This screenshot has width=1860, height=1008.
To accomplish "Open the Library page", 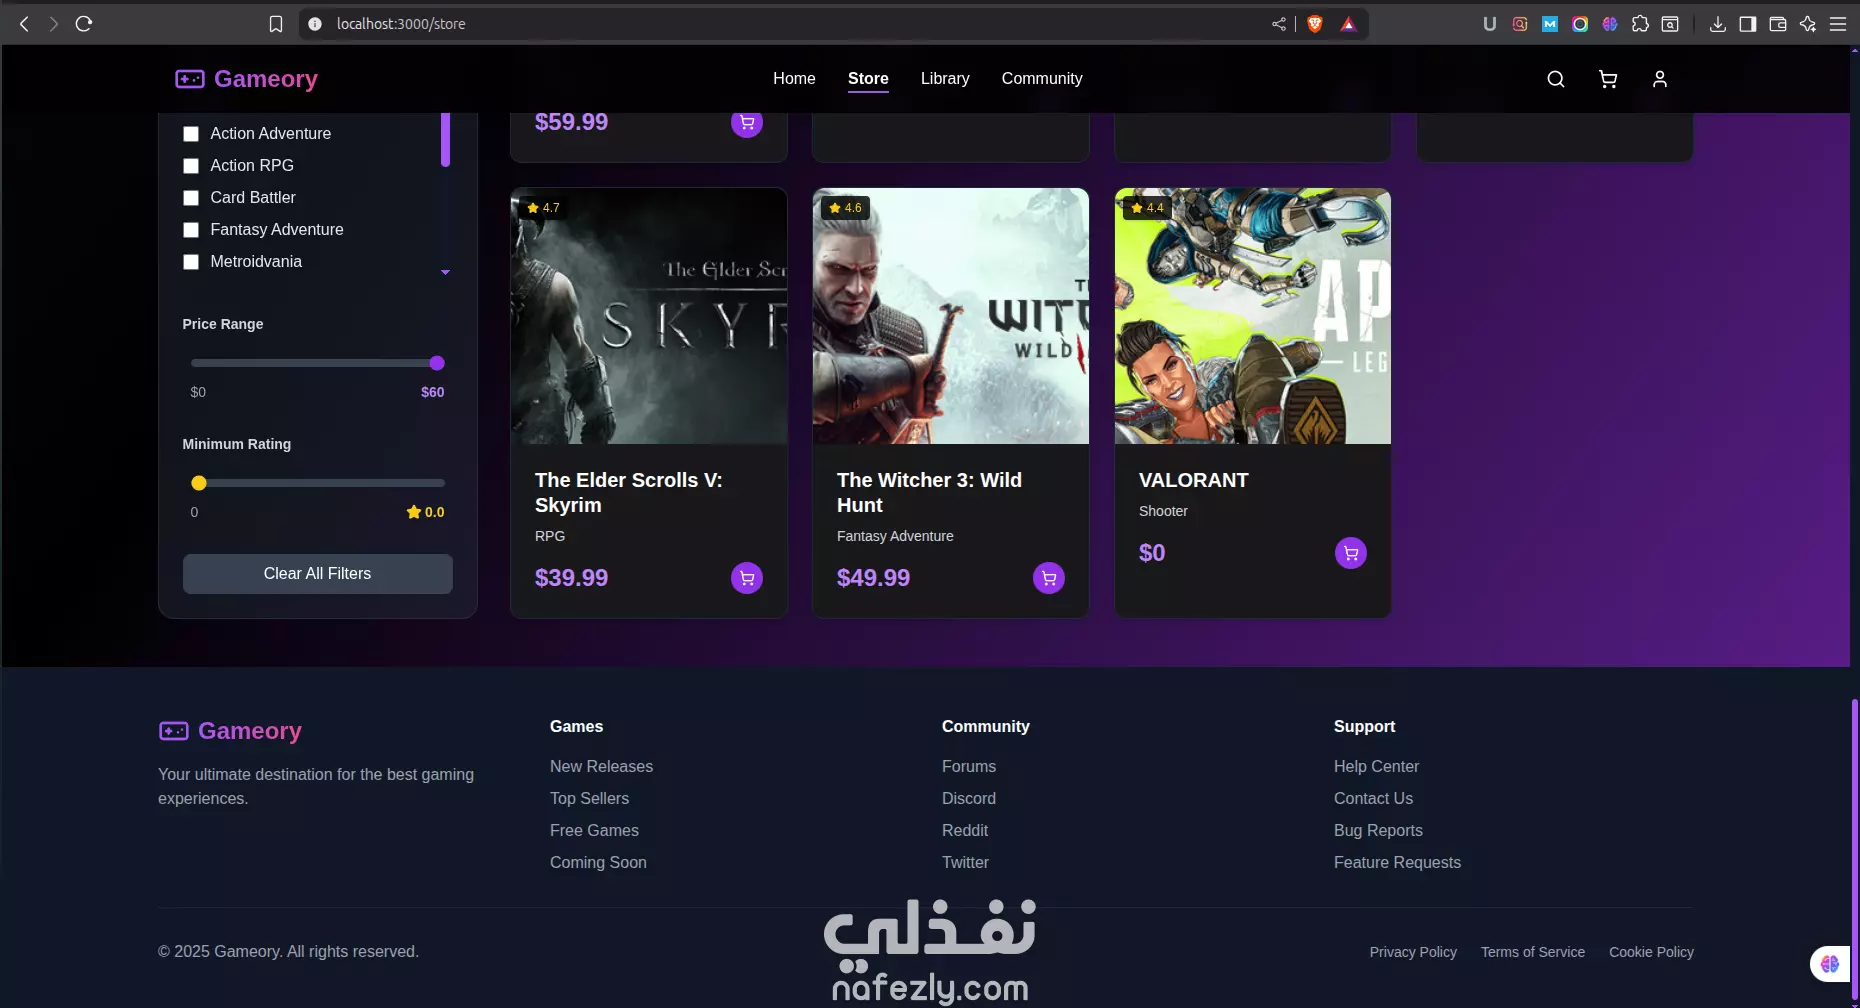I will click(945, 79).
